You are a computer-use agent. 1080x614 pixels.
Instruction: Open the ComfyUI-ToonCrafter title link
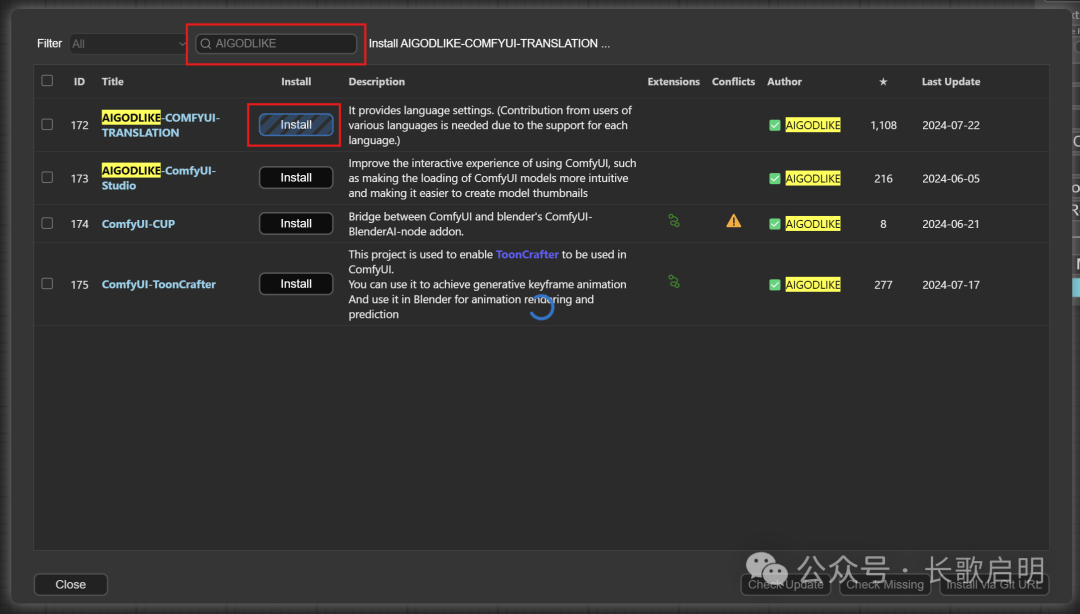coord(158,285)
